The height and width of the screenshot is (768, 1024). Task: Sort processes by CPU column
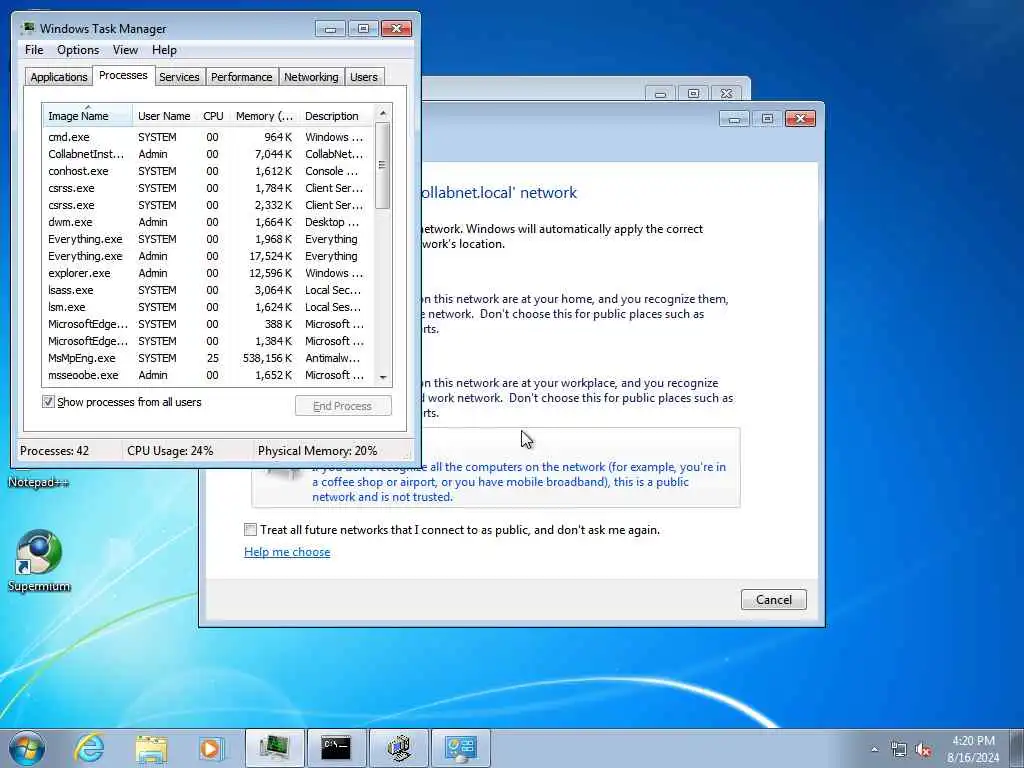tap(213, 116)
